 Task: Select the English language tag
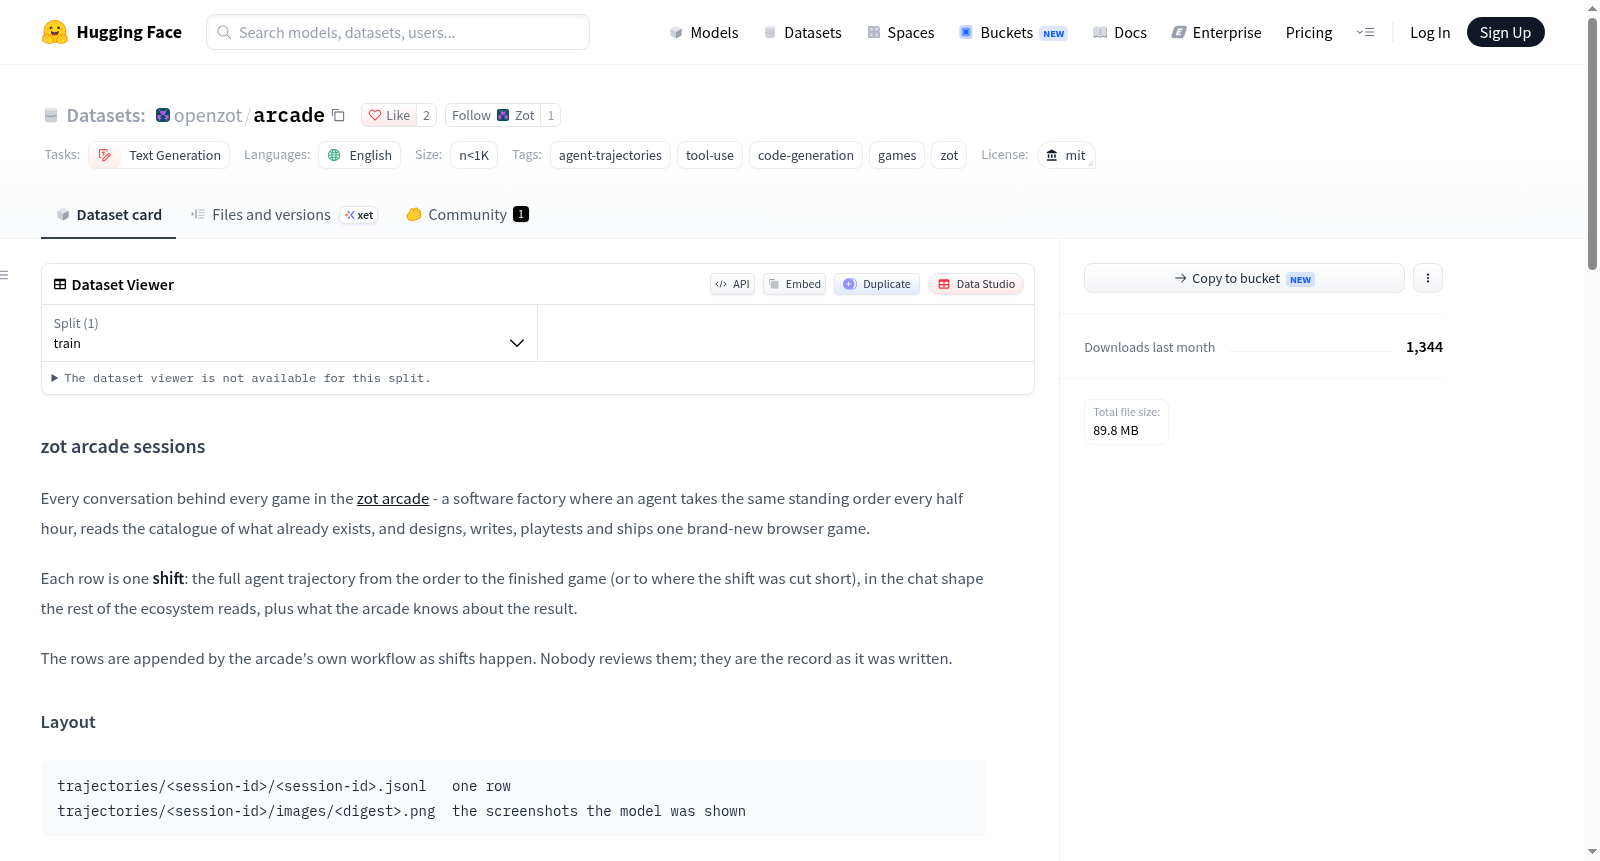[360, 155]
